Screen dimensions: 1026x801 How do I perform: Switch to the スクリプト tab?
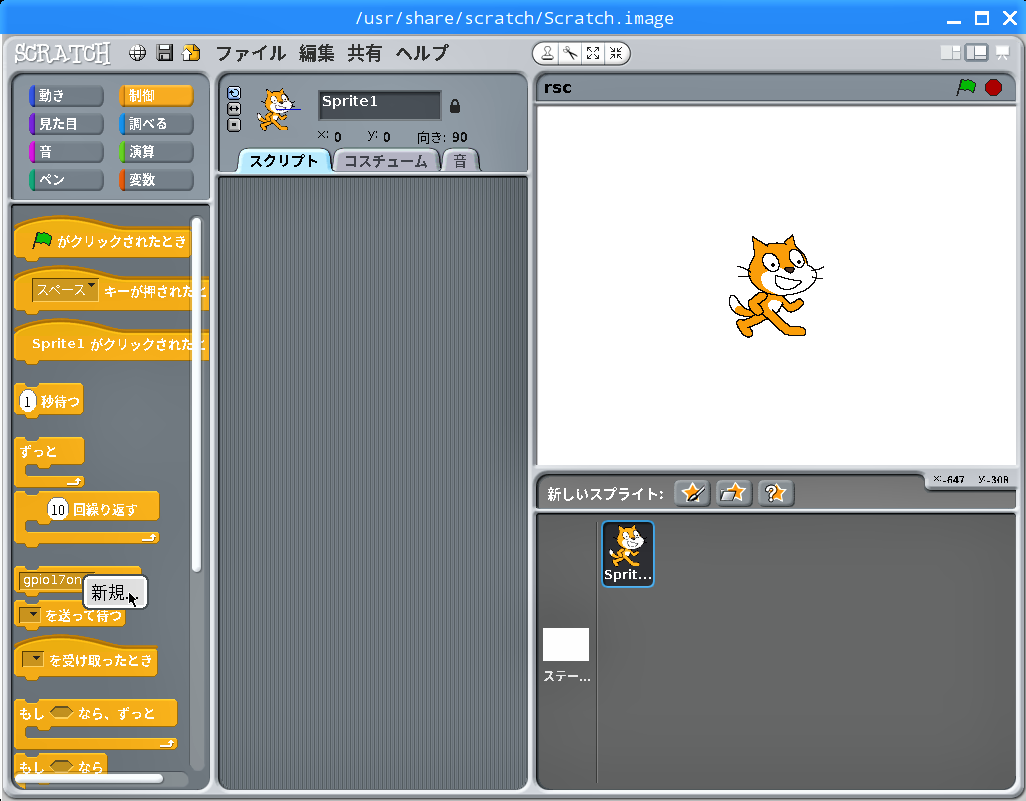point(283,161)
